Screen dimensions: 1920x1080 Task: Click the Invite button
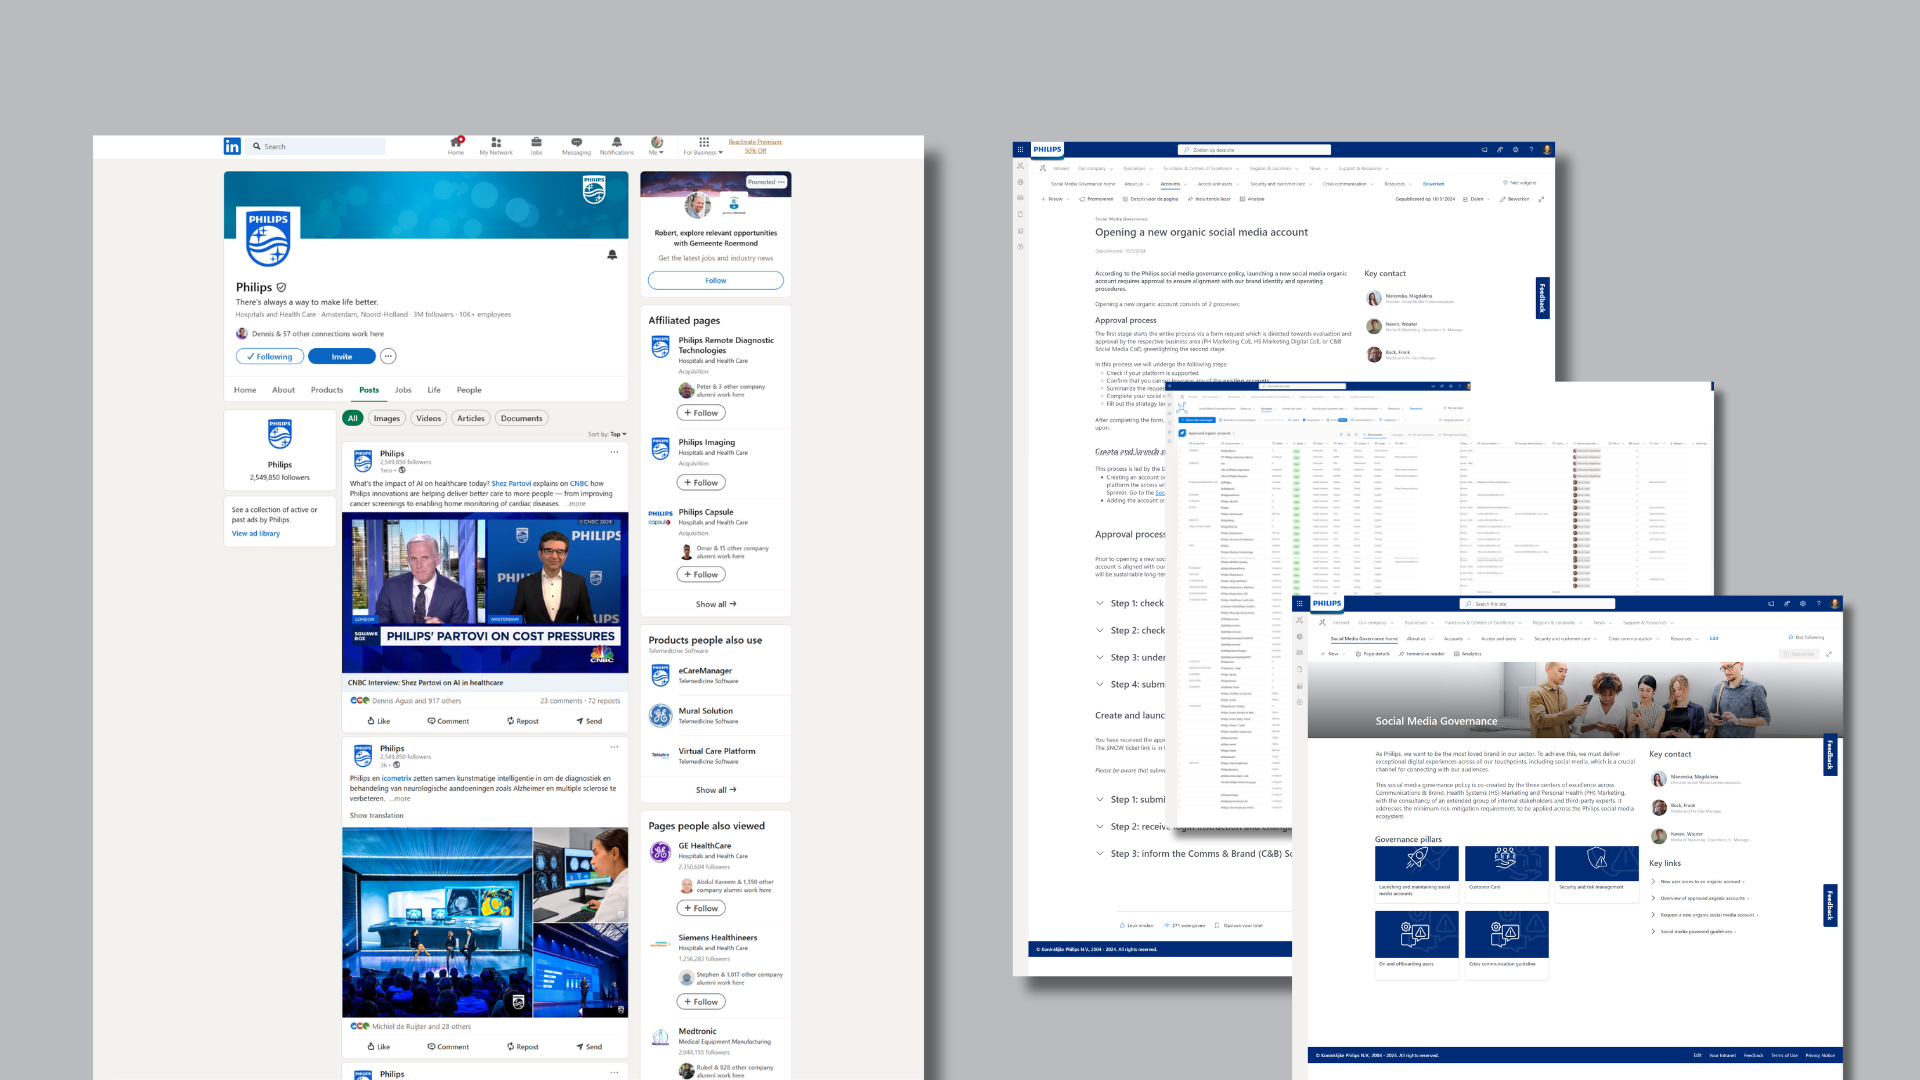point(342,357)
